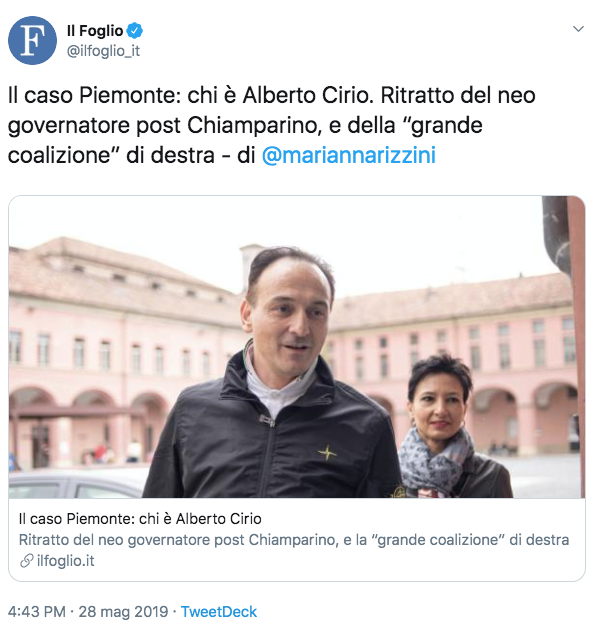The width and height of the screenshot is (594, 633).
Task: Open the @mariannarizzini mention
Action: [349, 155]
